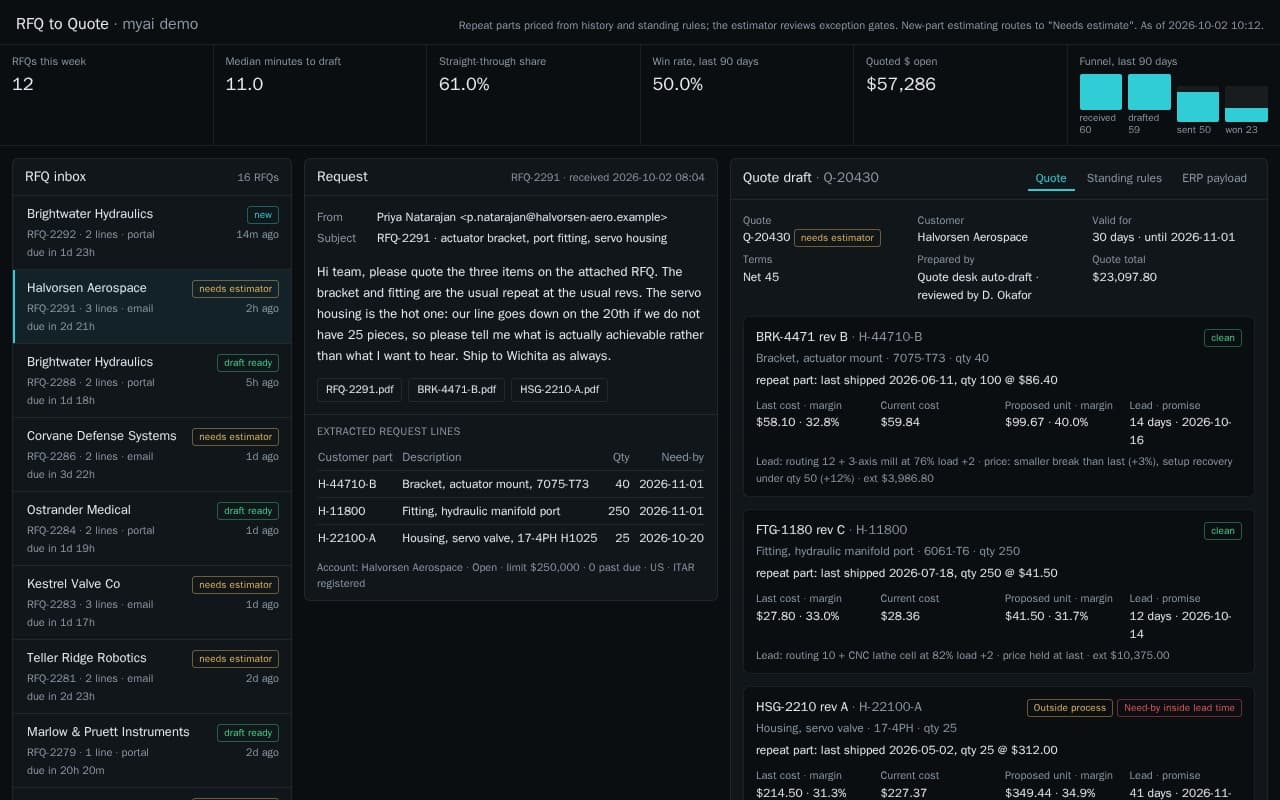Viewport: 1280px width, 800px height.
Task: Select Brightwater Hydraulics RFQ-2292 in the inbox
Action: point(152,233)
